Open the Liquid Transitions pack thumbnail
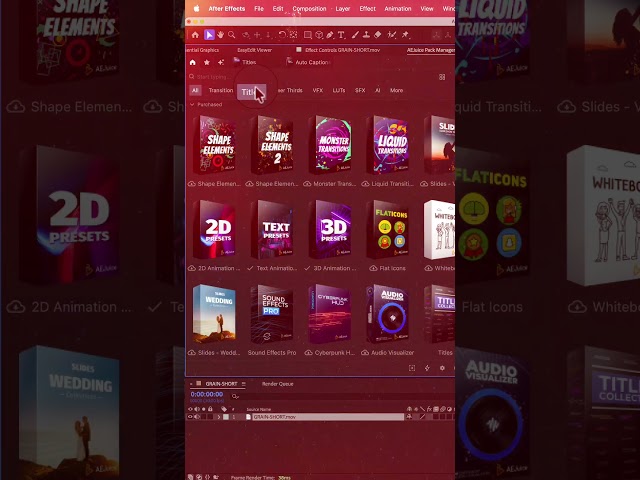 coord(388,145)
